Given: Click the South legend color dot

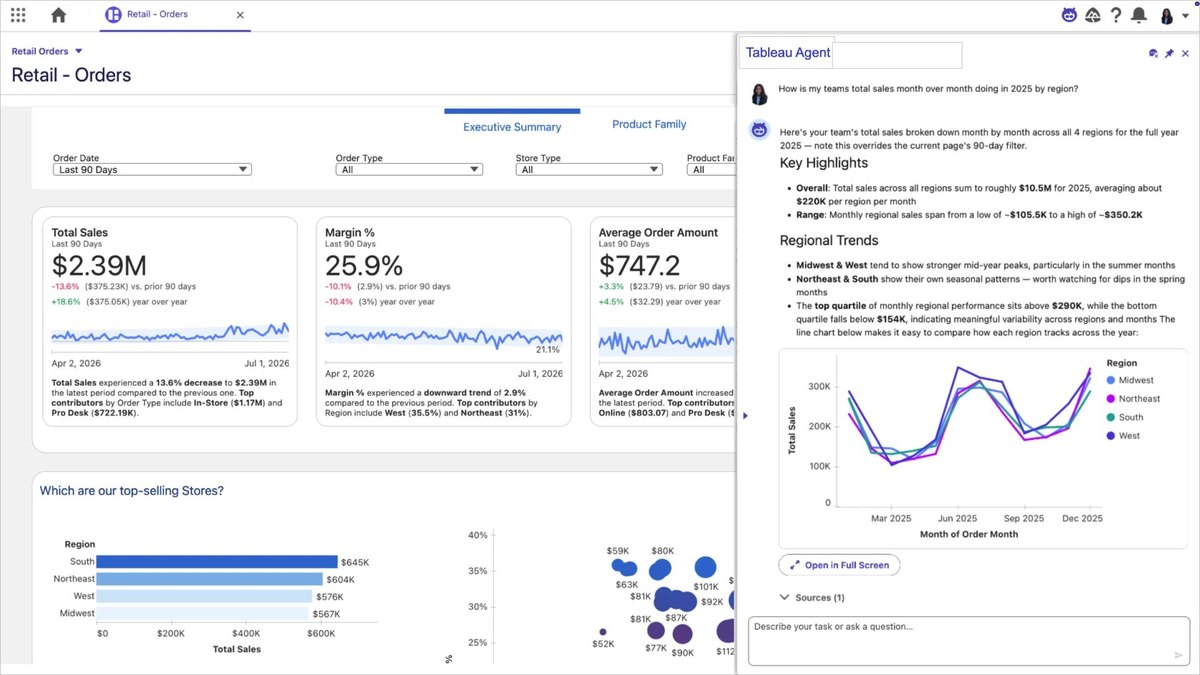Looking at the screenshot, I should tap(1111, 417).
